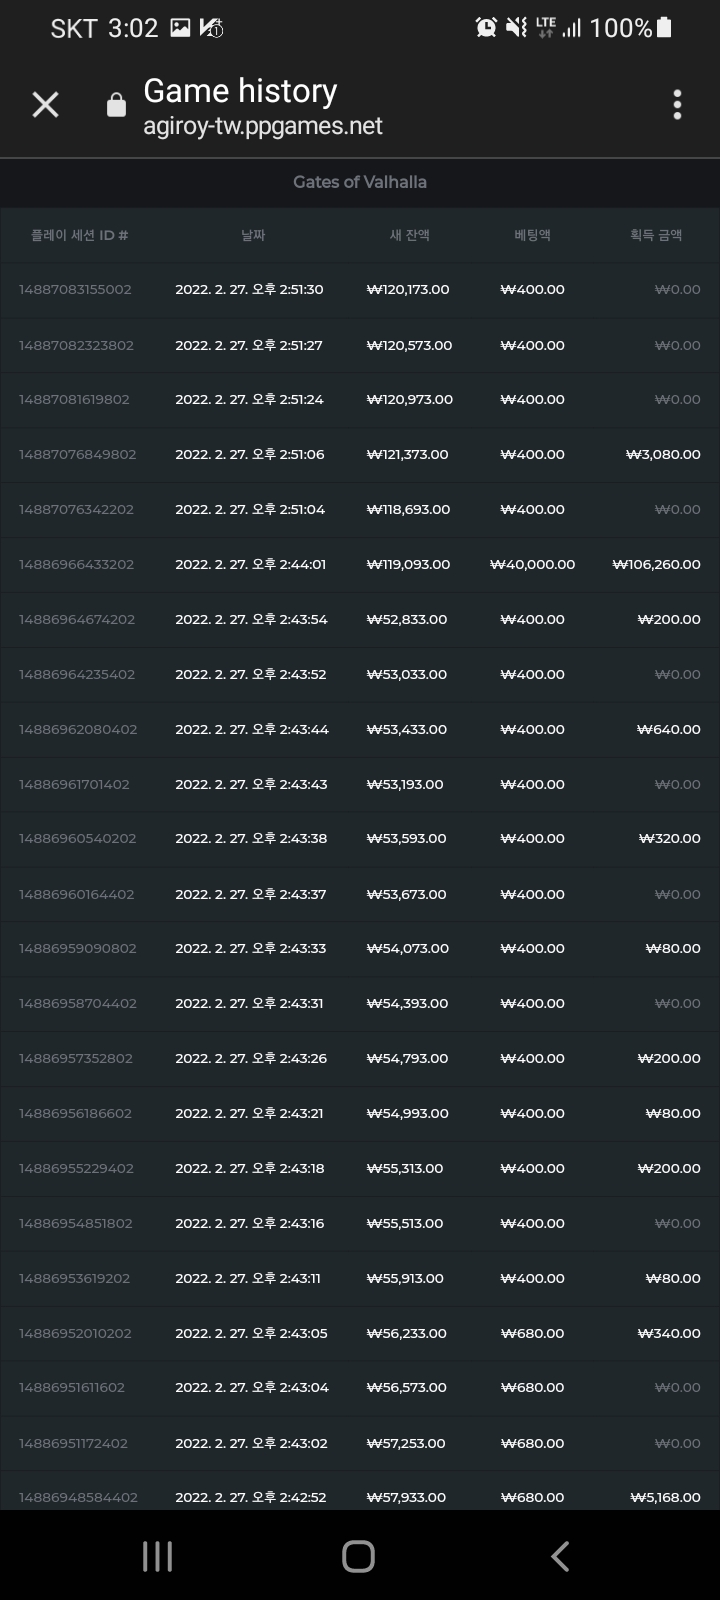Open session row 14886966433202

point(360,564)
